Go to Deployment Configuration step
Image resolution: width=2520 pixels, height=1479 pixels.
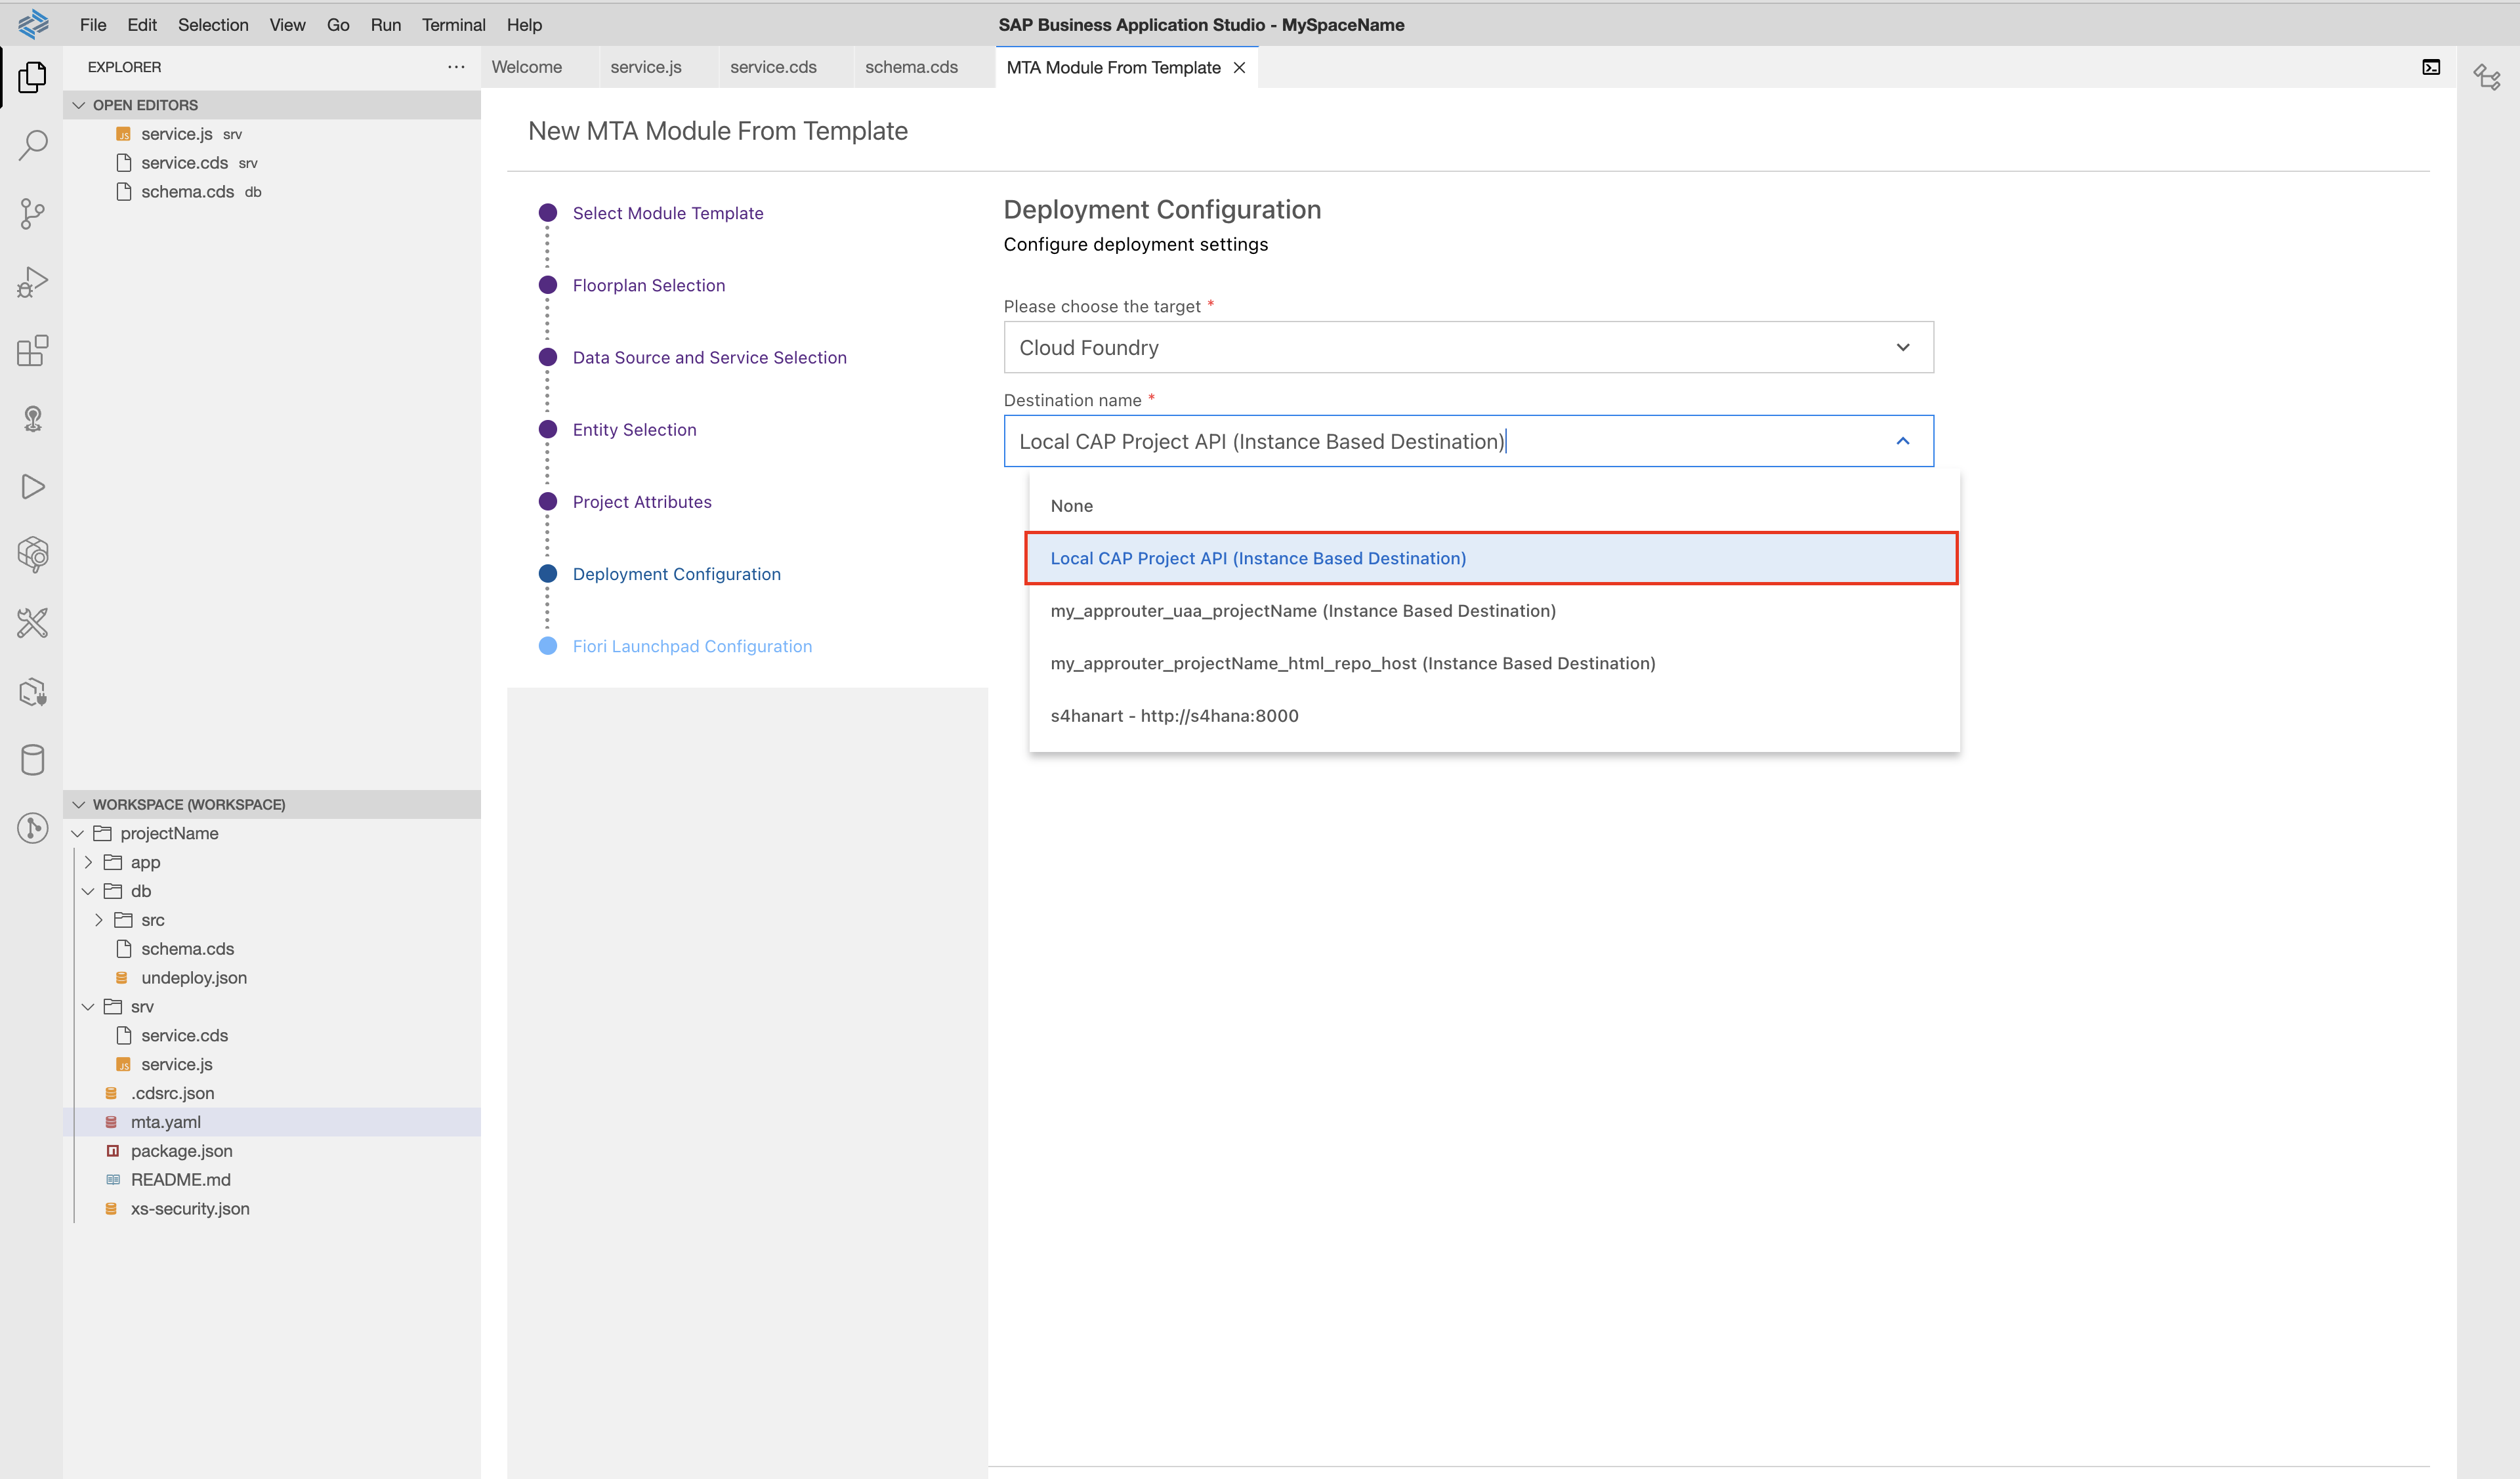click(676, 574)
